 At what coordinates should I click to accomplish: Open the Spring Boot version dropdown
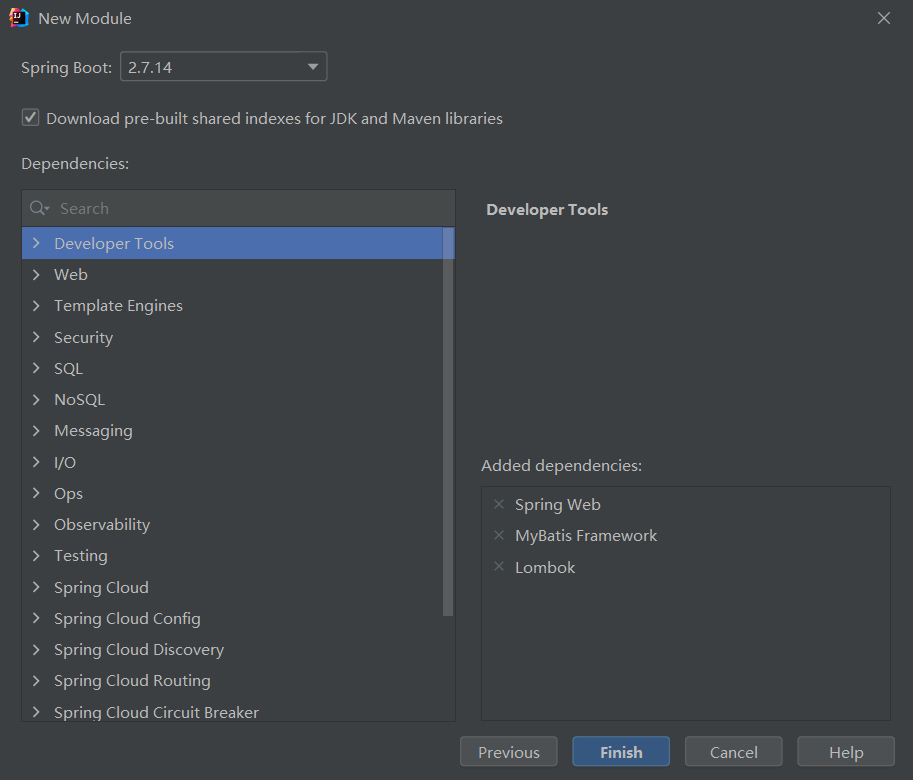[224, 66]
